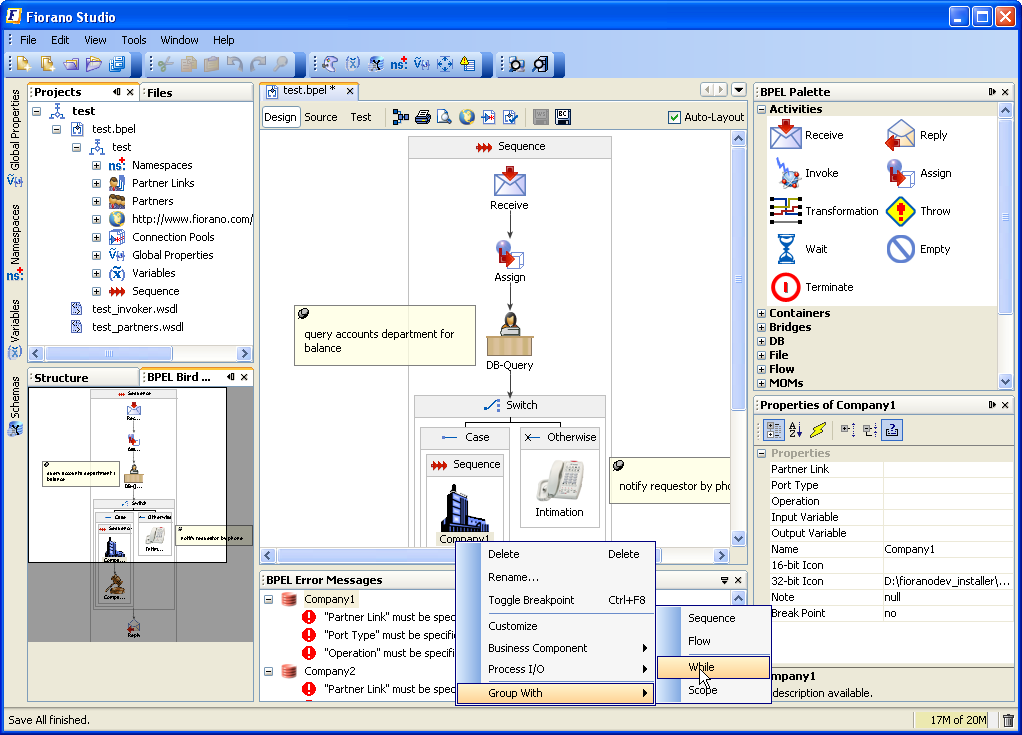This screenshot has width=1022, height=735.
Task: Choose the Transformation activity
Action: pos(824,211)
